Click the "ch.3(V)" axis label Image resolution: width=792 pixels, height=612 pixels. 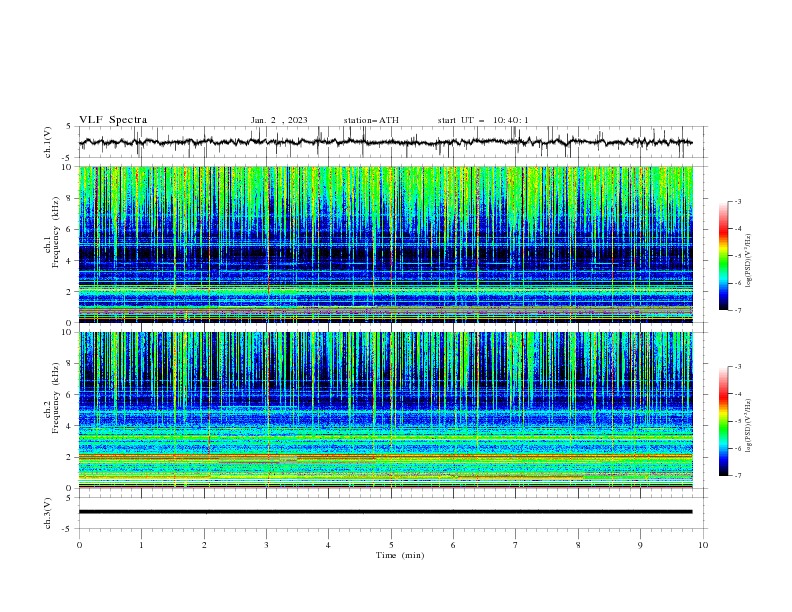tap(48, 513)
